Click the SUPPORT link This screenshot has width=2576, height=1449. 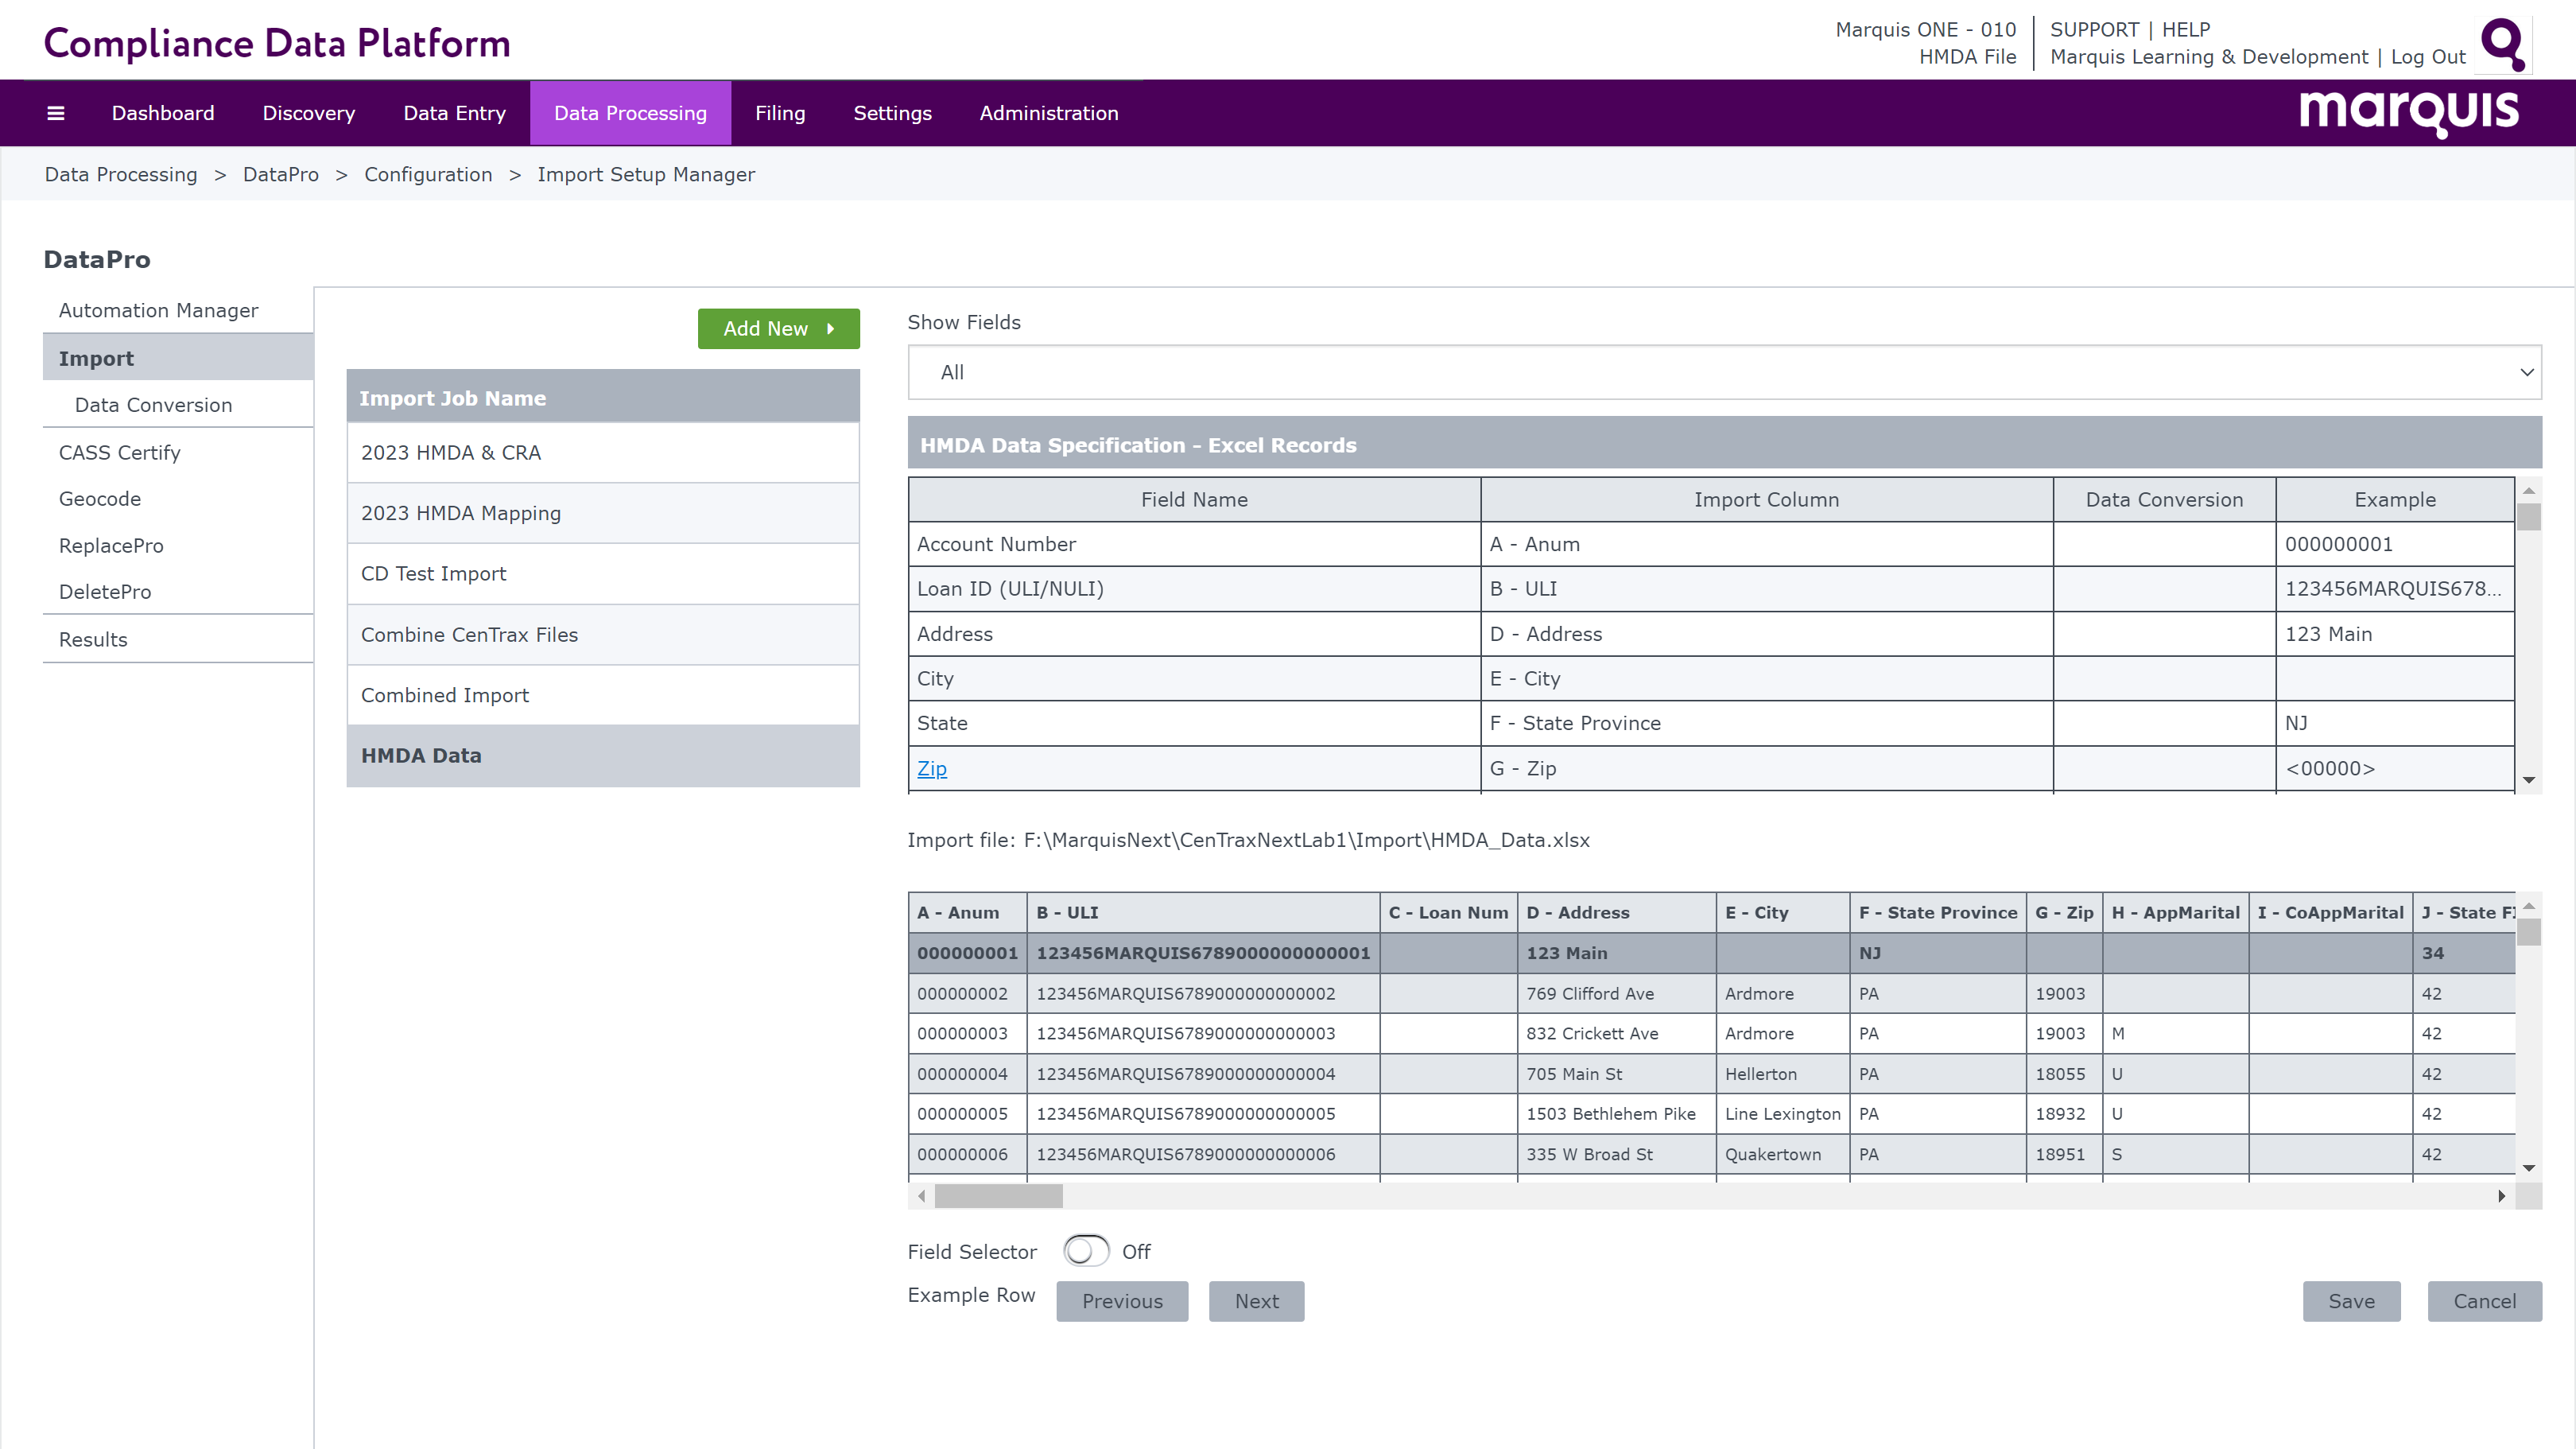click(2094, 30)
